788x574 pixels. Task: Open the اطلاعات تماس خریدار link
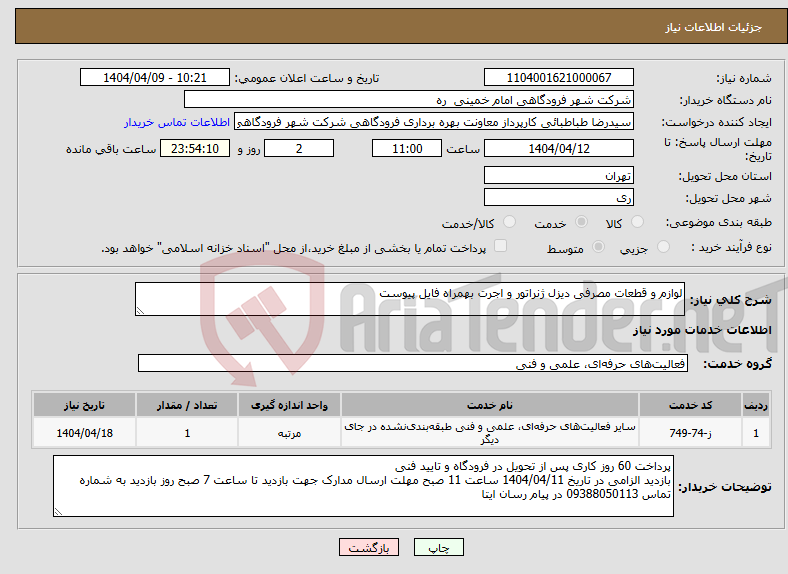177,122
